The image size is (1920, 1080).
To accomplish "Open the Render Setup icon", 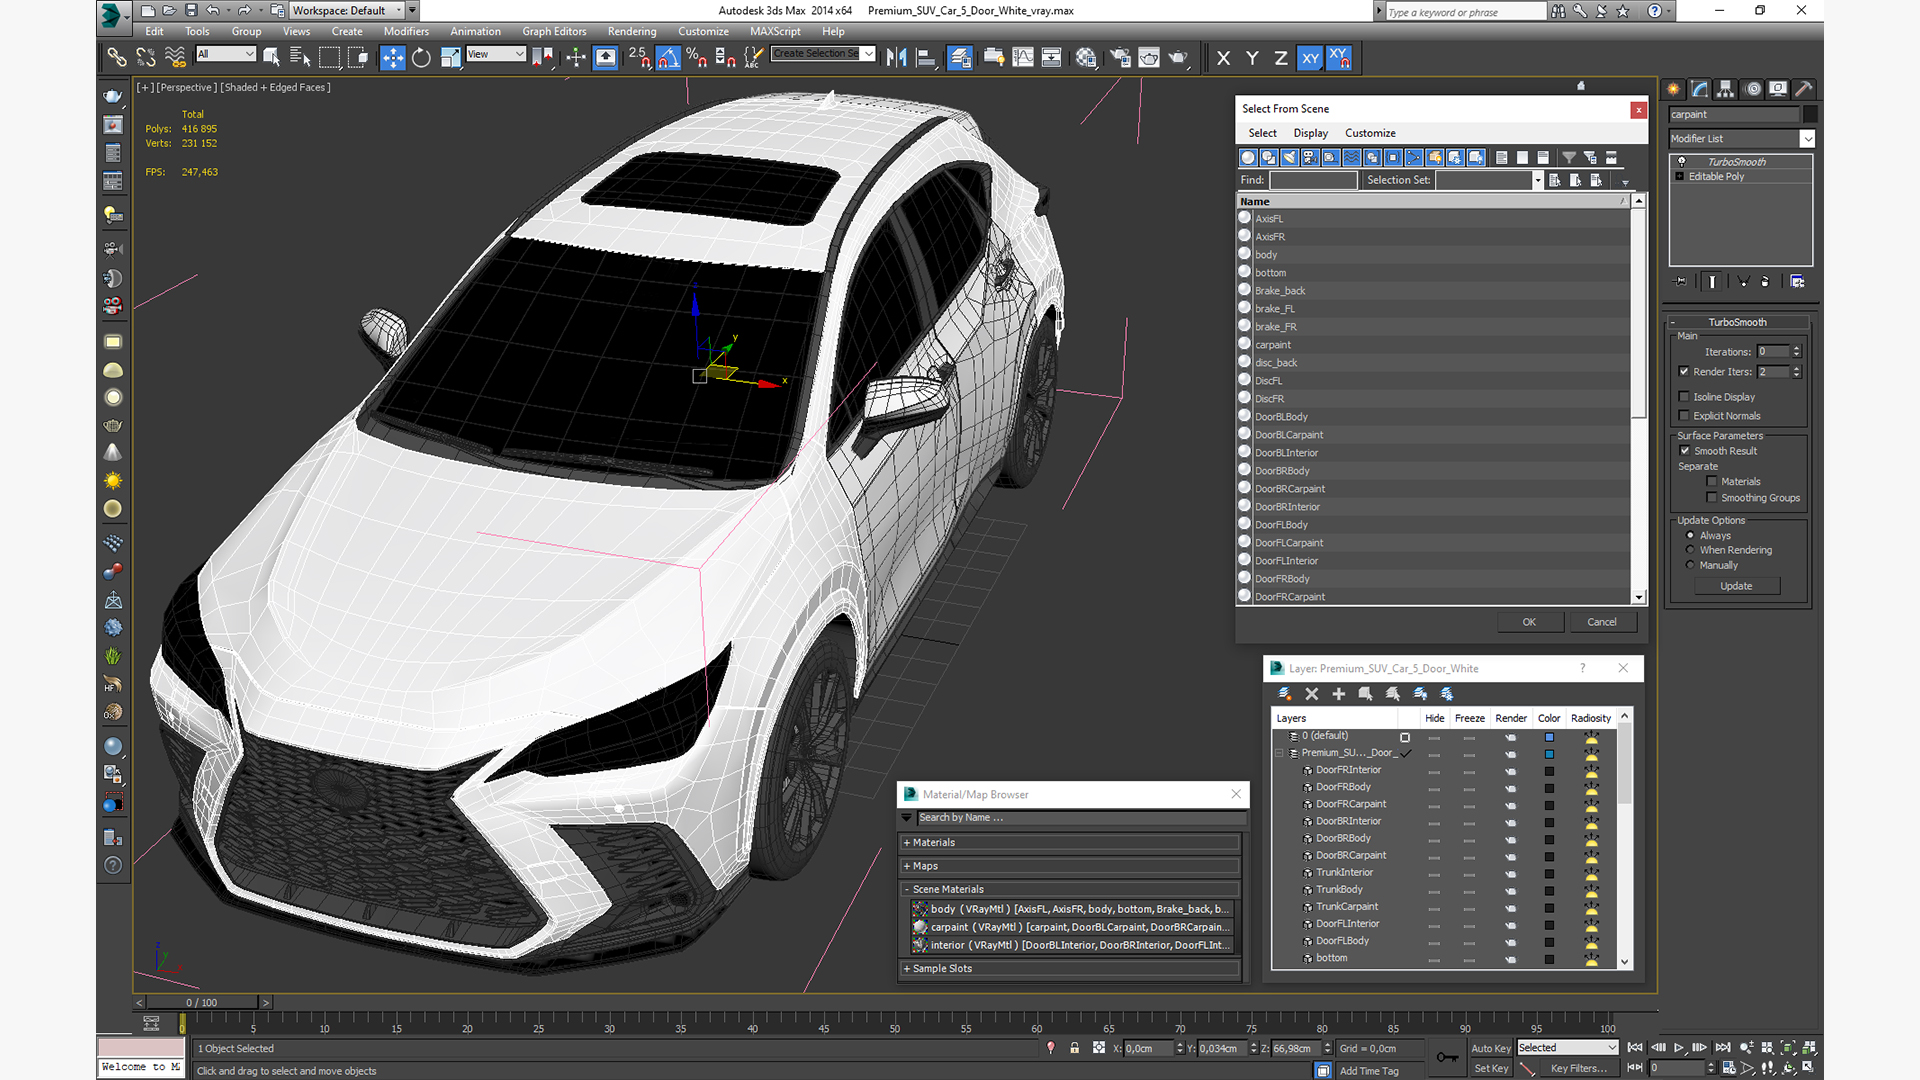I will [x=1120, y=58].
